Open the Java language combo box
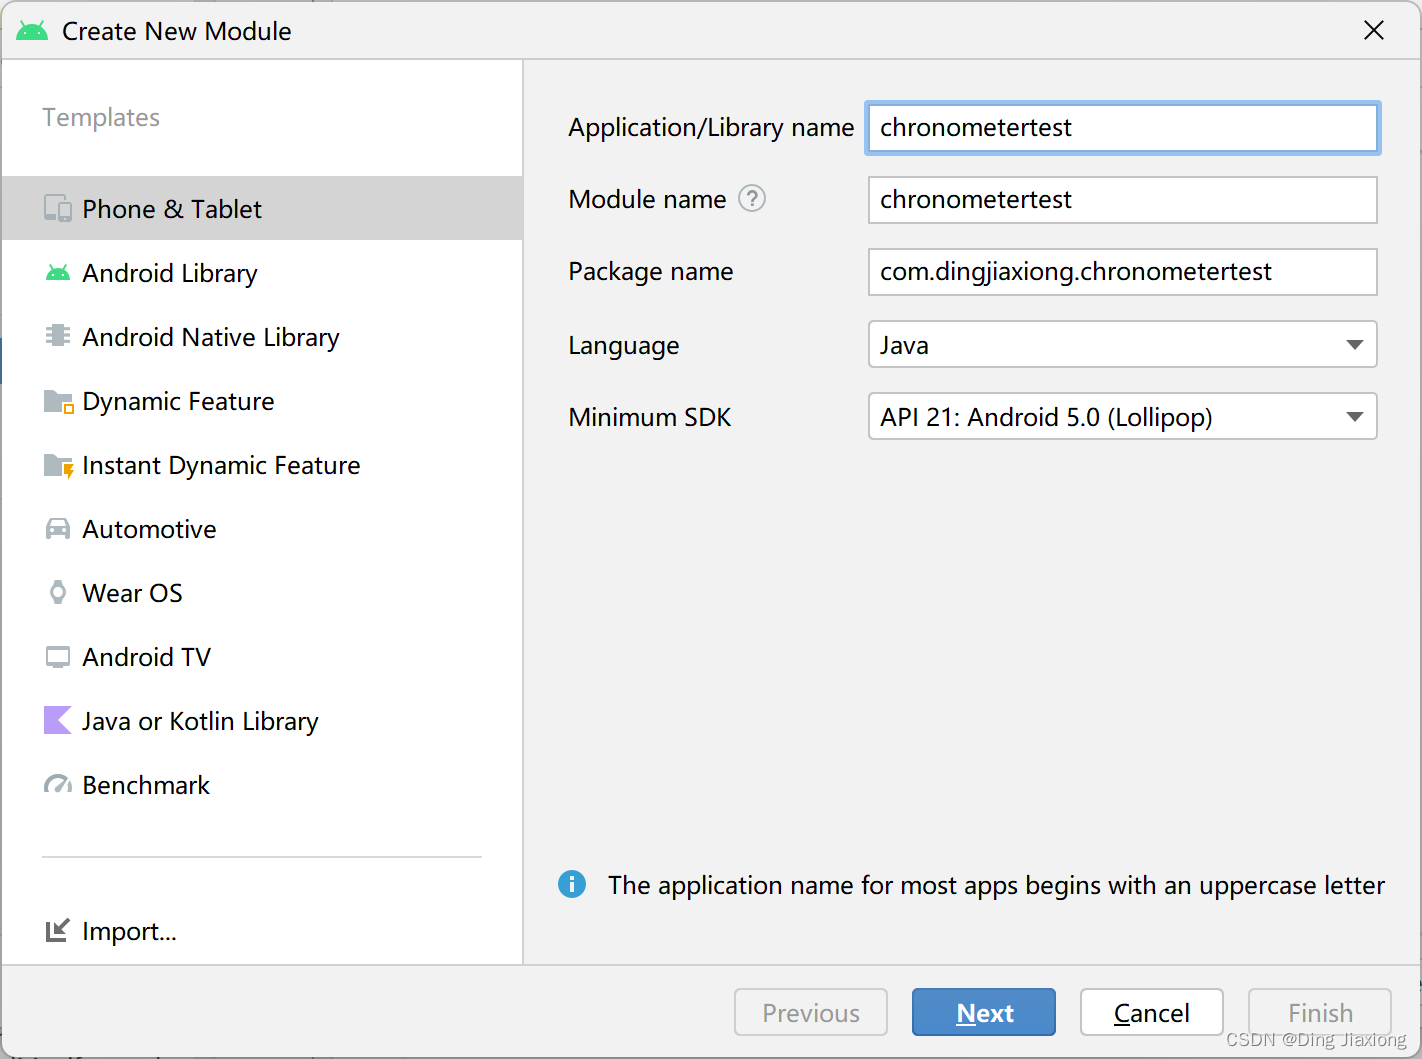The width and height of the screenshot is (1422, 1059). [x=1122, y=344]
